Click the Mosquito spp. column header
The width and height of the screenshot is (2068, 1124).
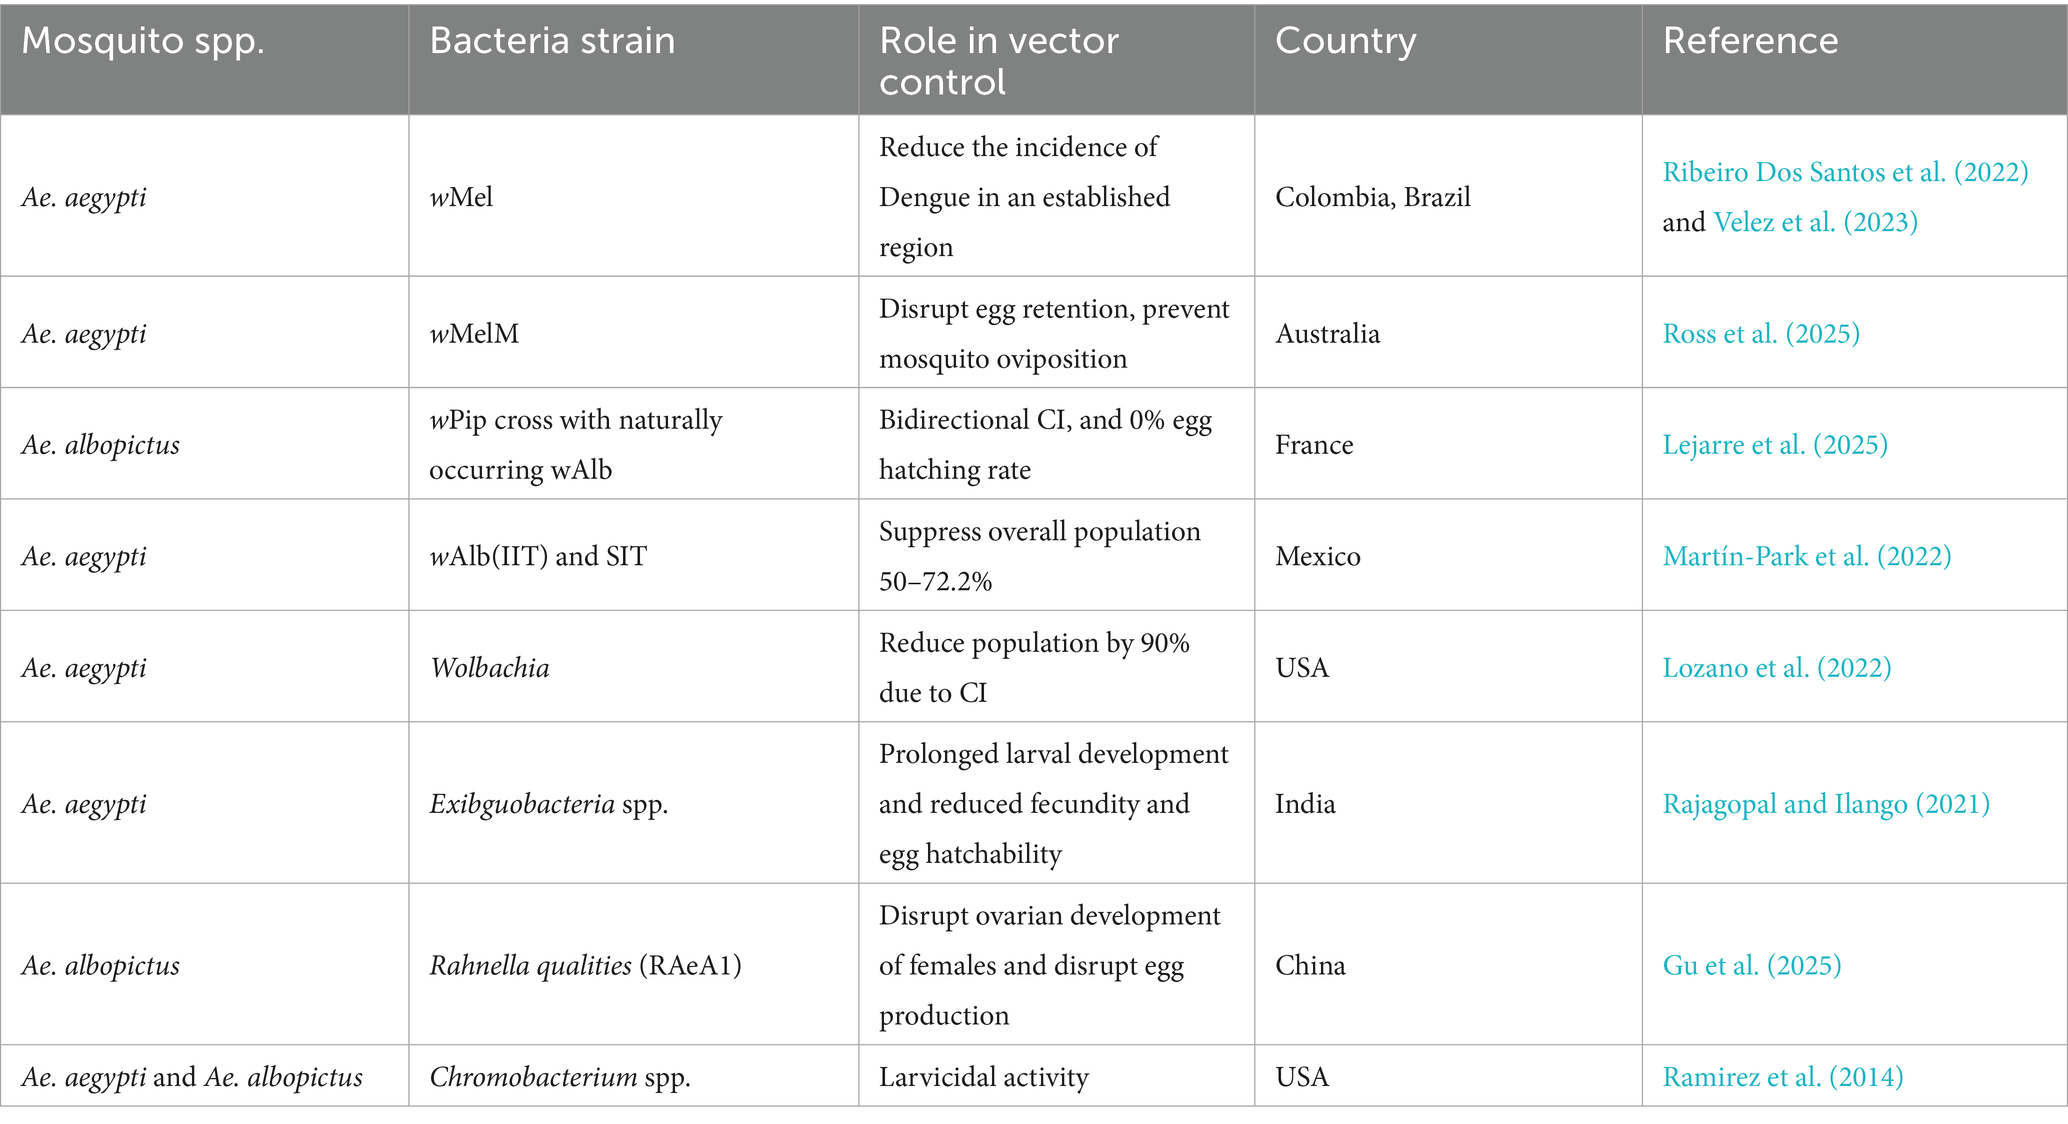point(143,41)
